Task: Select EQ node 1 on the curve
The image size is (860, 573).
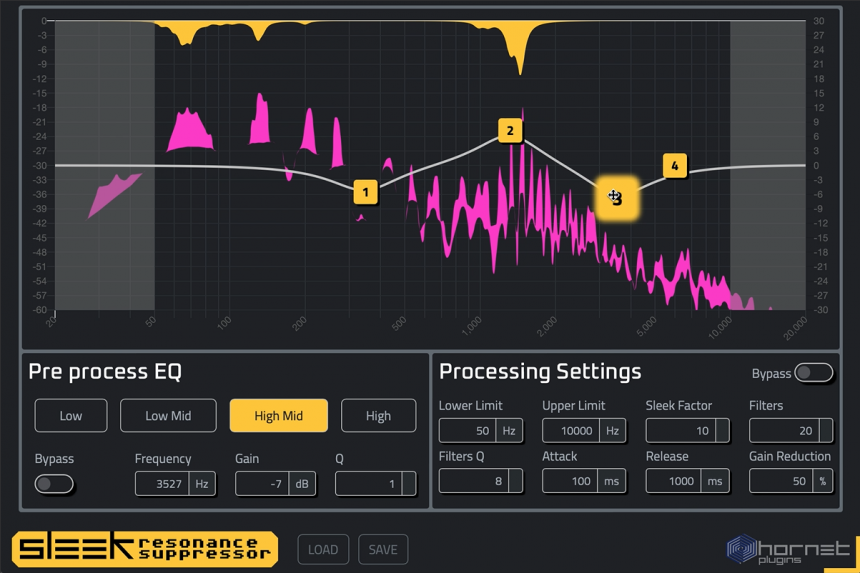Action: [365, 192]
